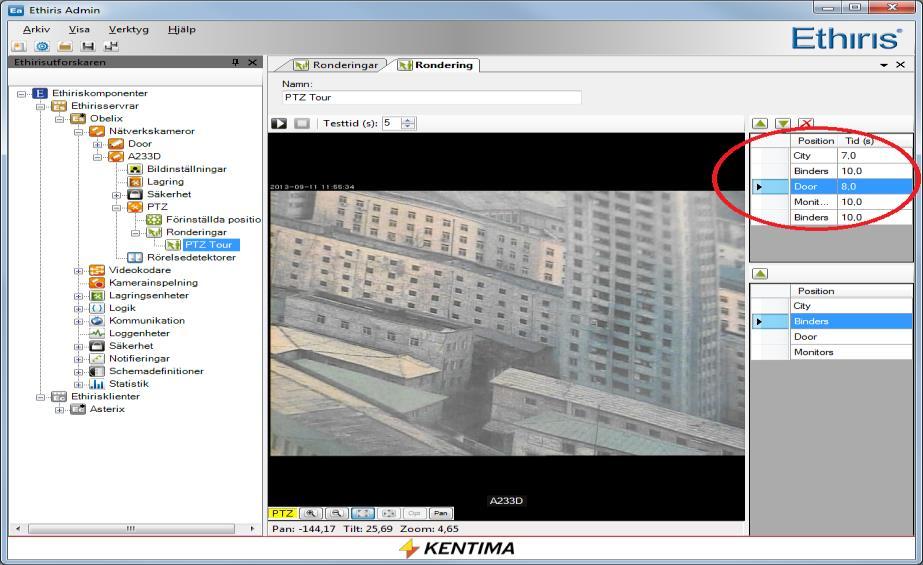Click the Kommunikation tree icon
Viewport: 923px width, 565px height.
point(97,321)
